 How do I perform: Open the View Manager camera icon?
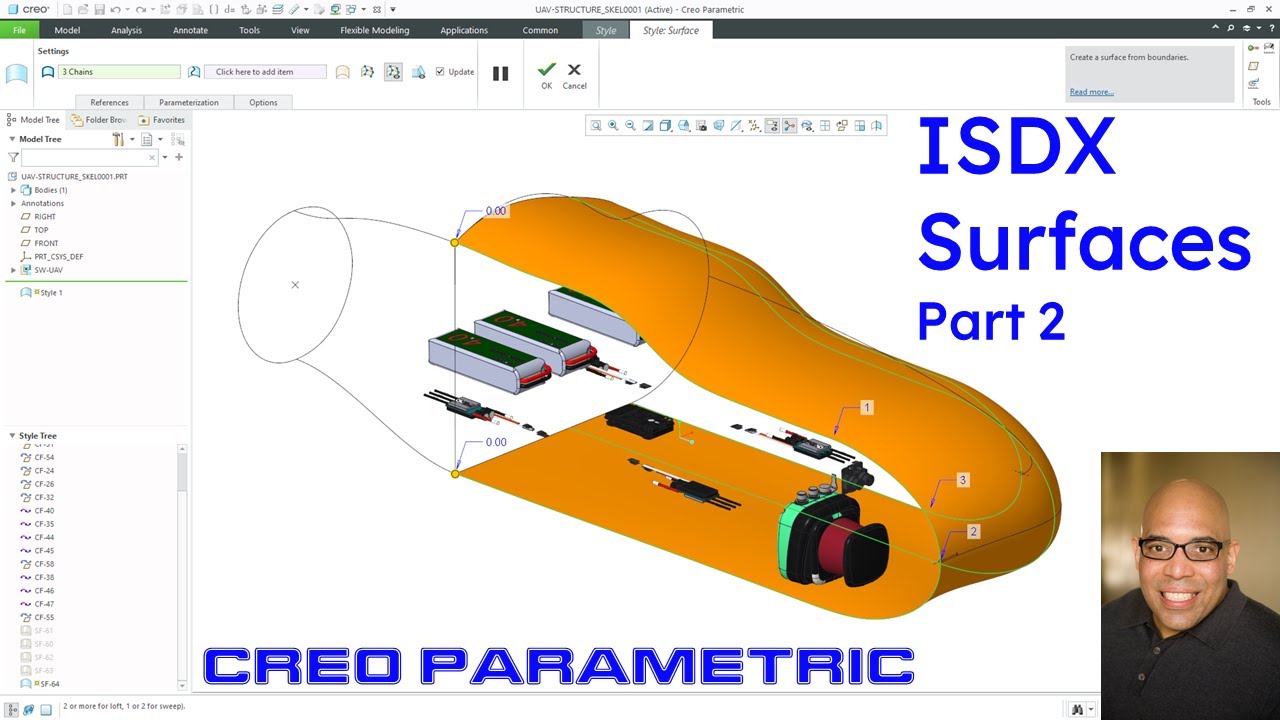[x=701, y=126]
